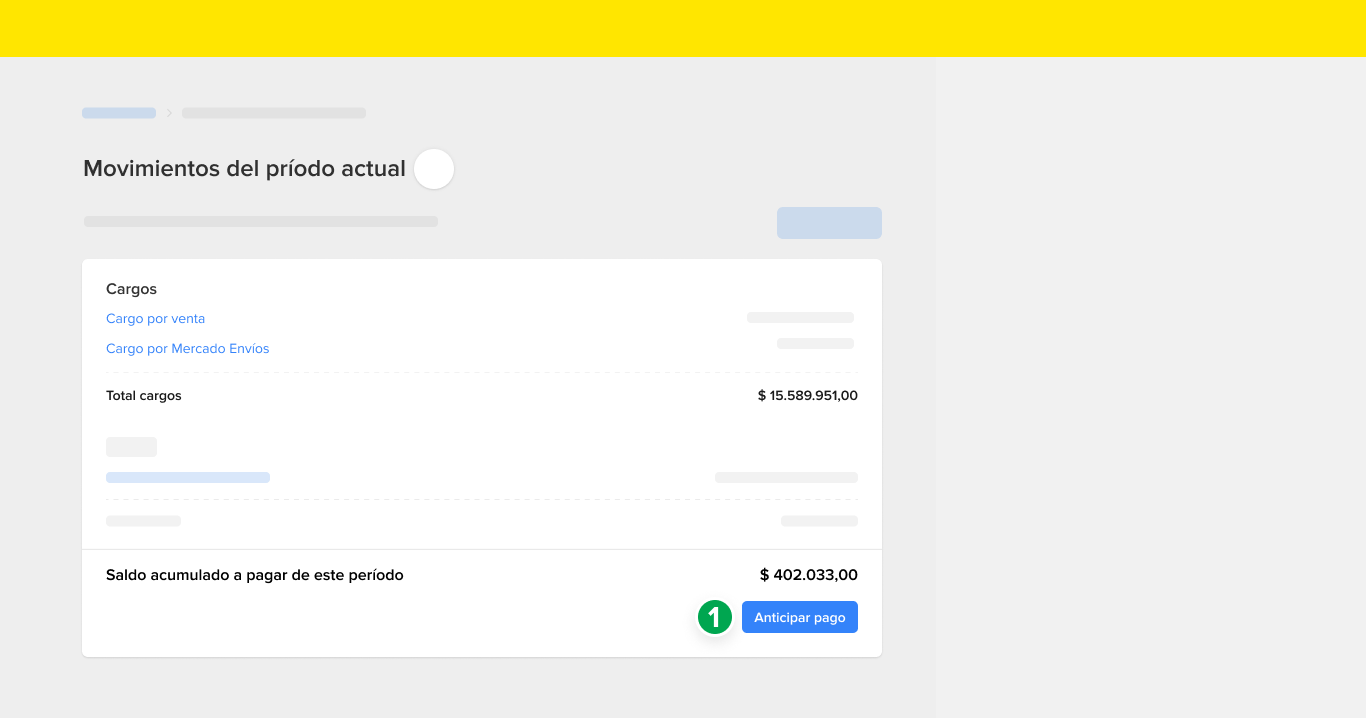1366x718 pixels.
Task: Click the gray breadcrumb current-page placeholder
Action: pyautogui.click(x=274, y=113)
